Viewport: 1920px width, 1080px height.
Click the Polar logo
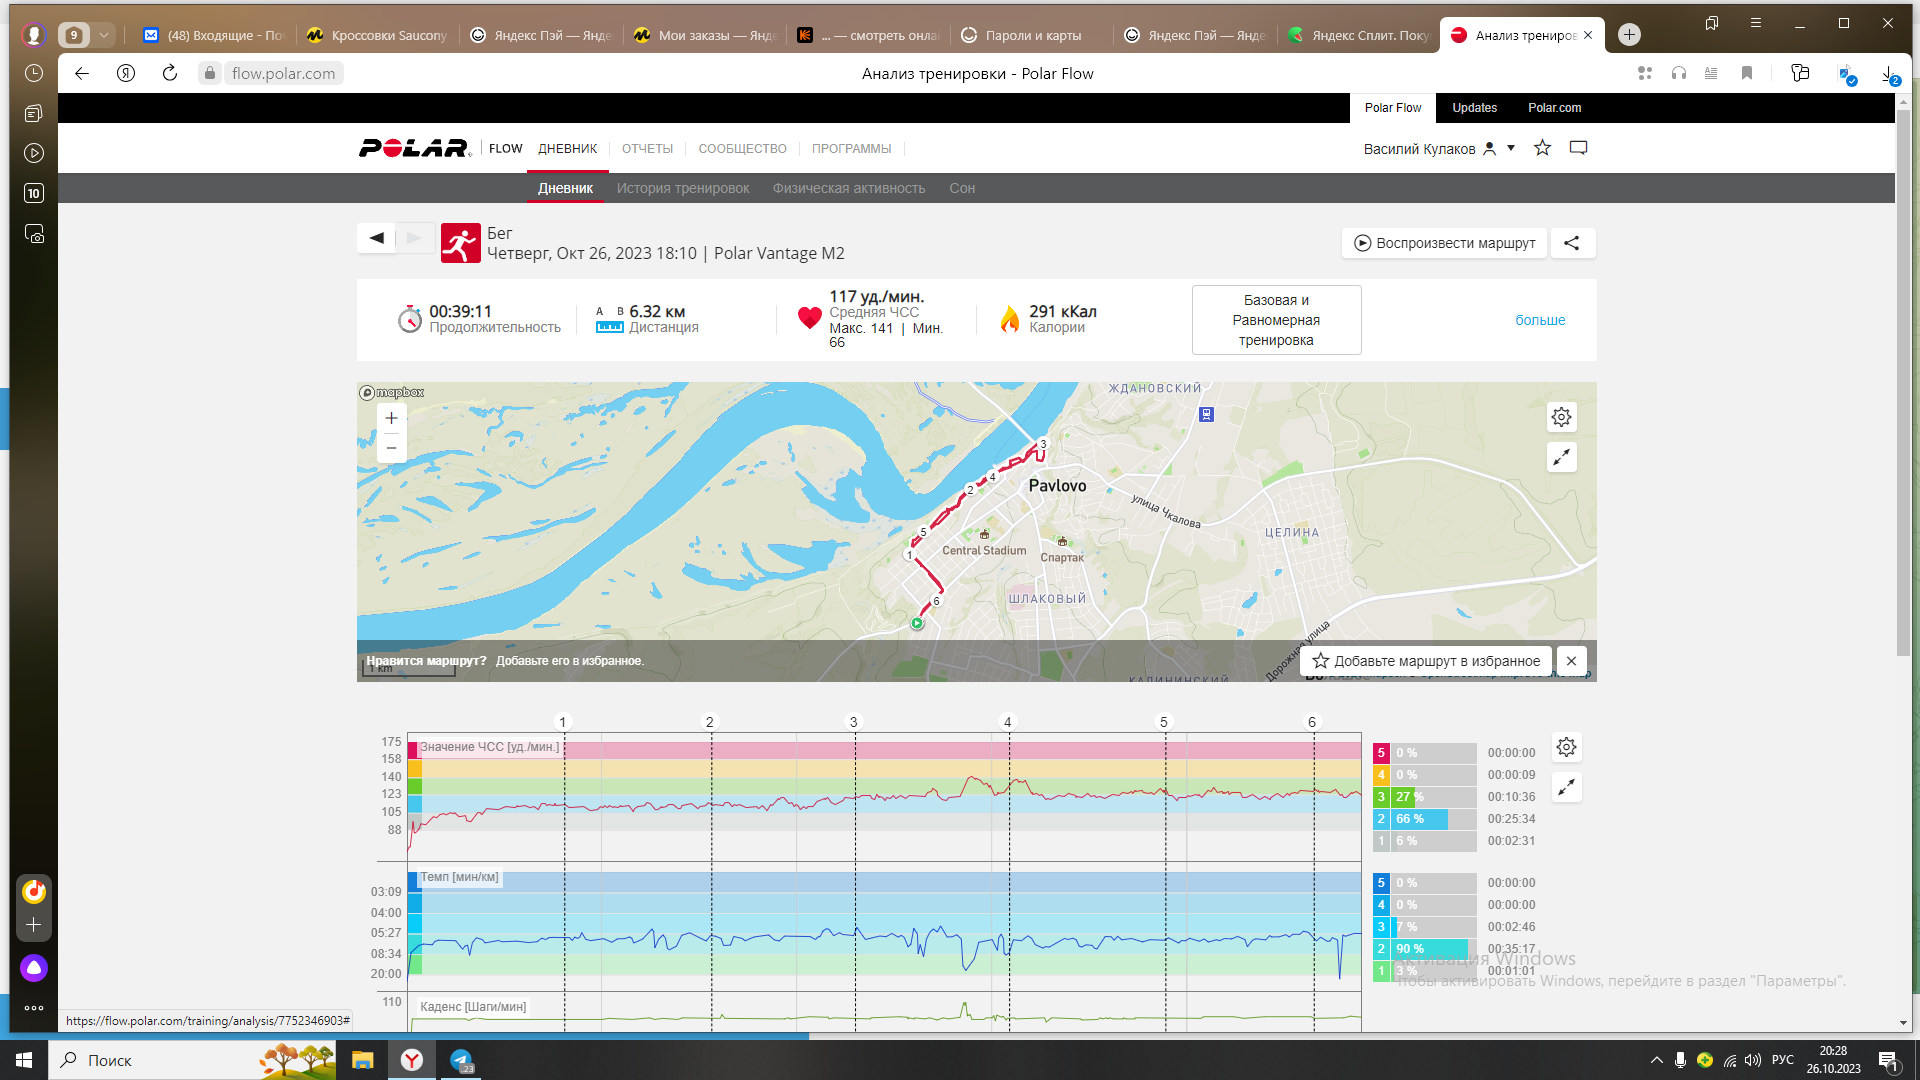pos(415,148)
